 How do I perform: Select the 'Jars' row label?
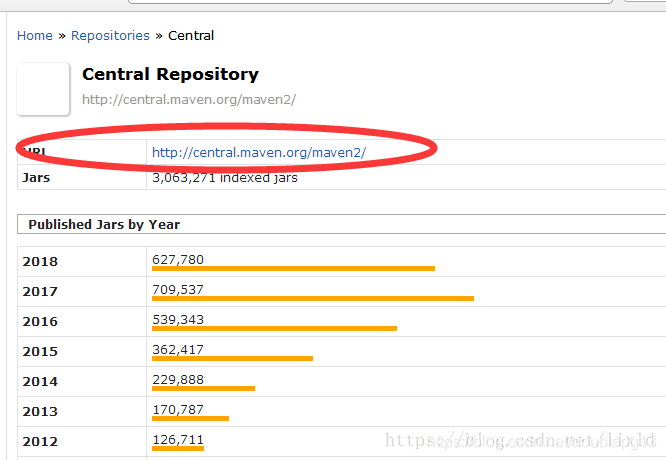point(36,178)
